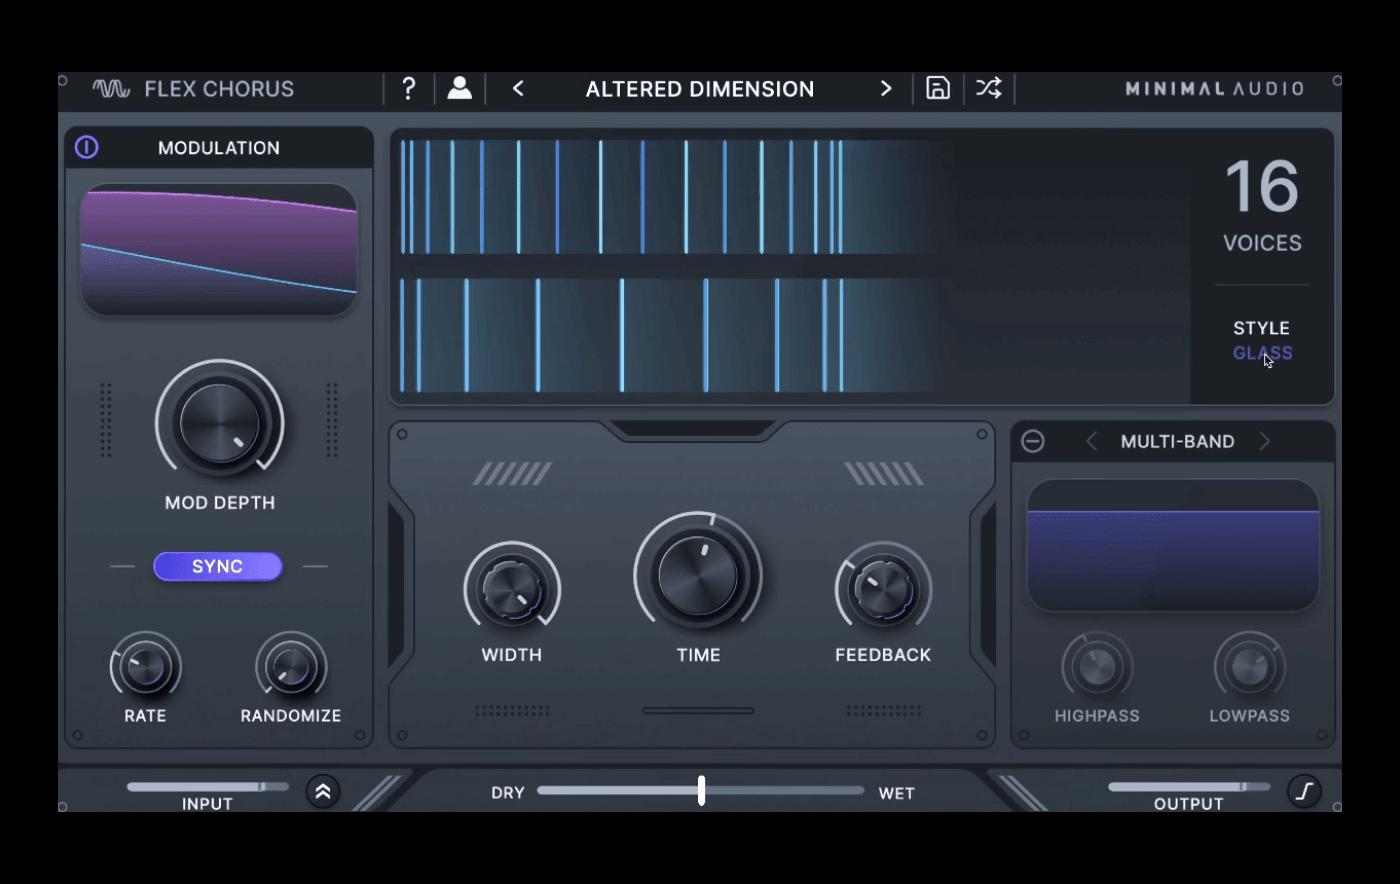This screenshot has height=884, width=1400.
Task: Go to the previous preset arrow
Action: coord(518,89)
